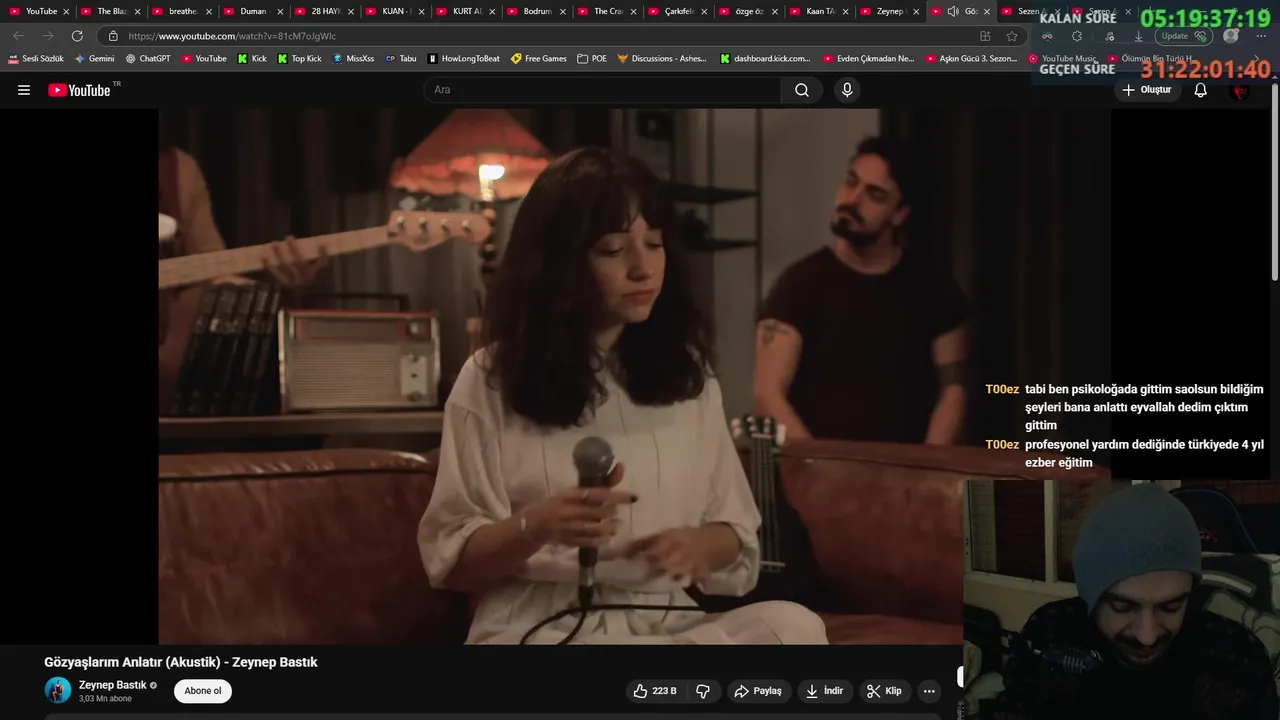Open the media control music-note icon
Image resolution: width=1280 pixels, height=720 pixels.
pos(1109,36)
